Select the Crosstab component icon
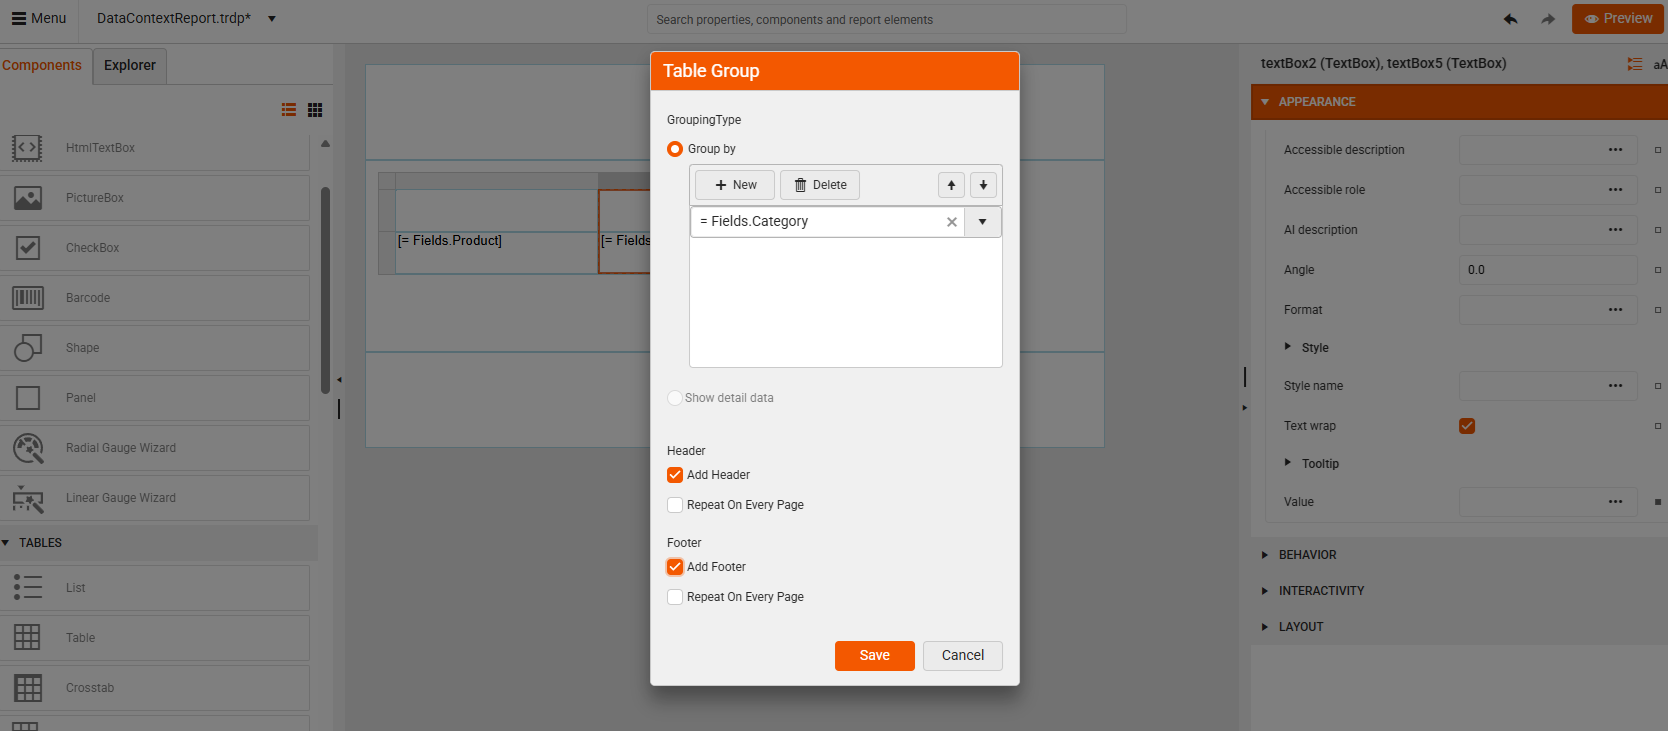Viewport: 1668px width, 731px height. click(x=28, y=688)
